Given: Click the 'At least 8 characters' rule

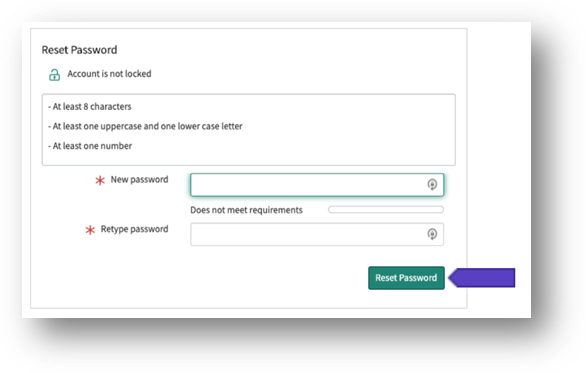Looking at the screenshot, I should [90, 107].
